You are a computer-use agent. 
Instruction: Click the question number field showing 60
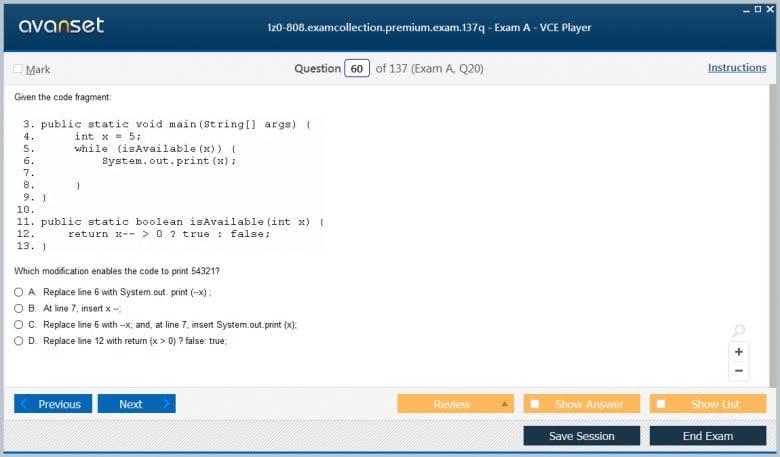point(357,69)
